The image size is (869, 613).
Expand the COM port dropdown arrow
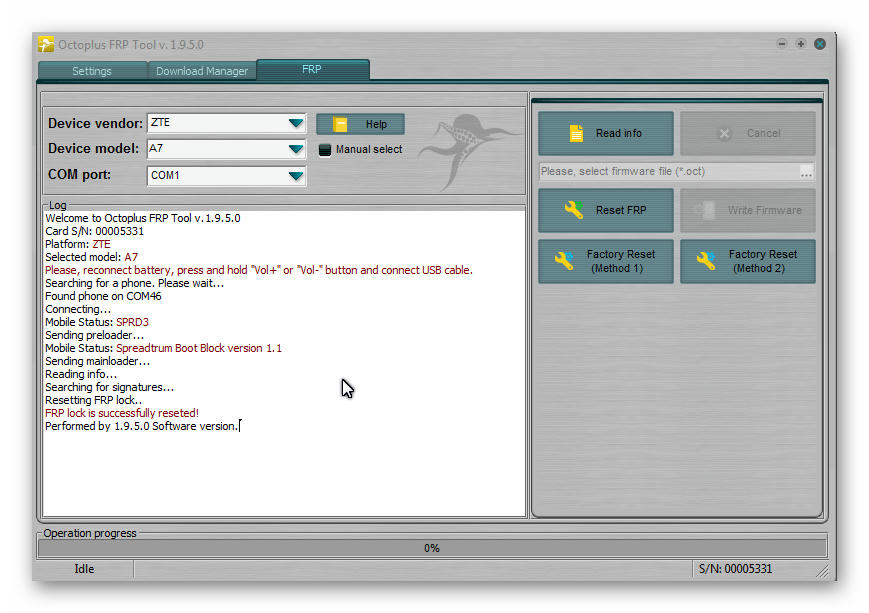(296, 176)
